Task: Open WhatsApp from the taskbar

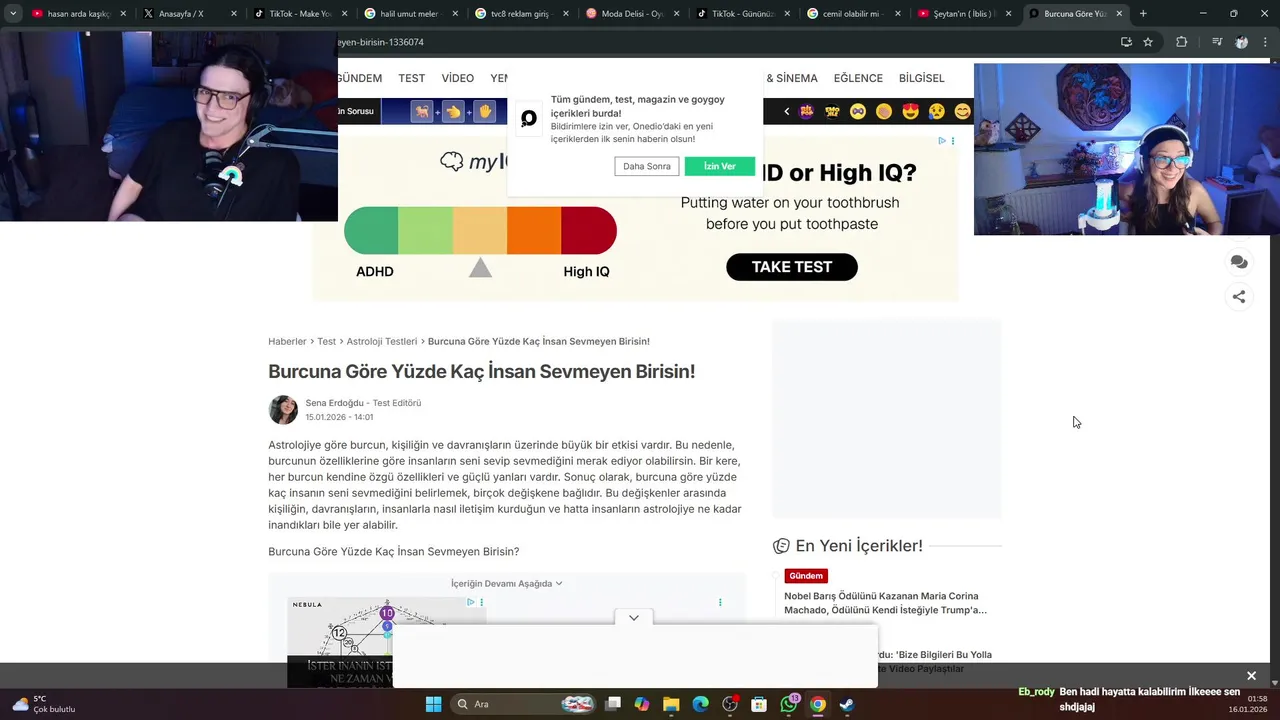Action: [789, 704]
